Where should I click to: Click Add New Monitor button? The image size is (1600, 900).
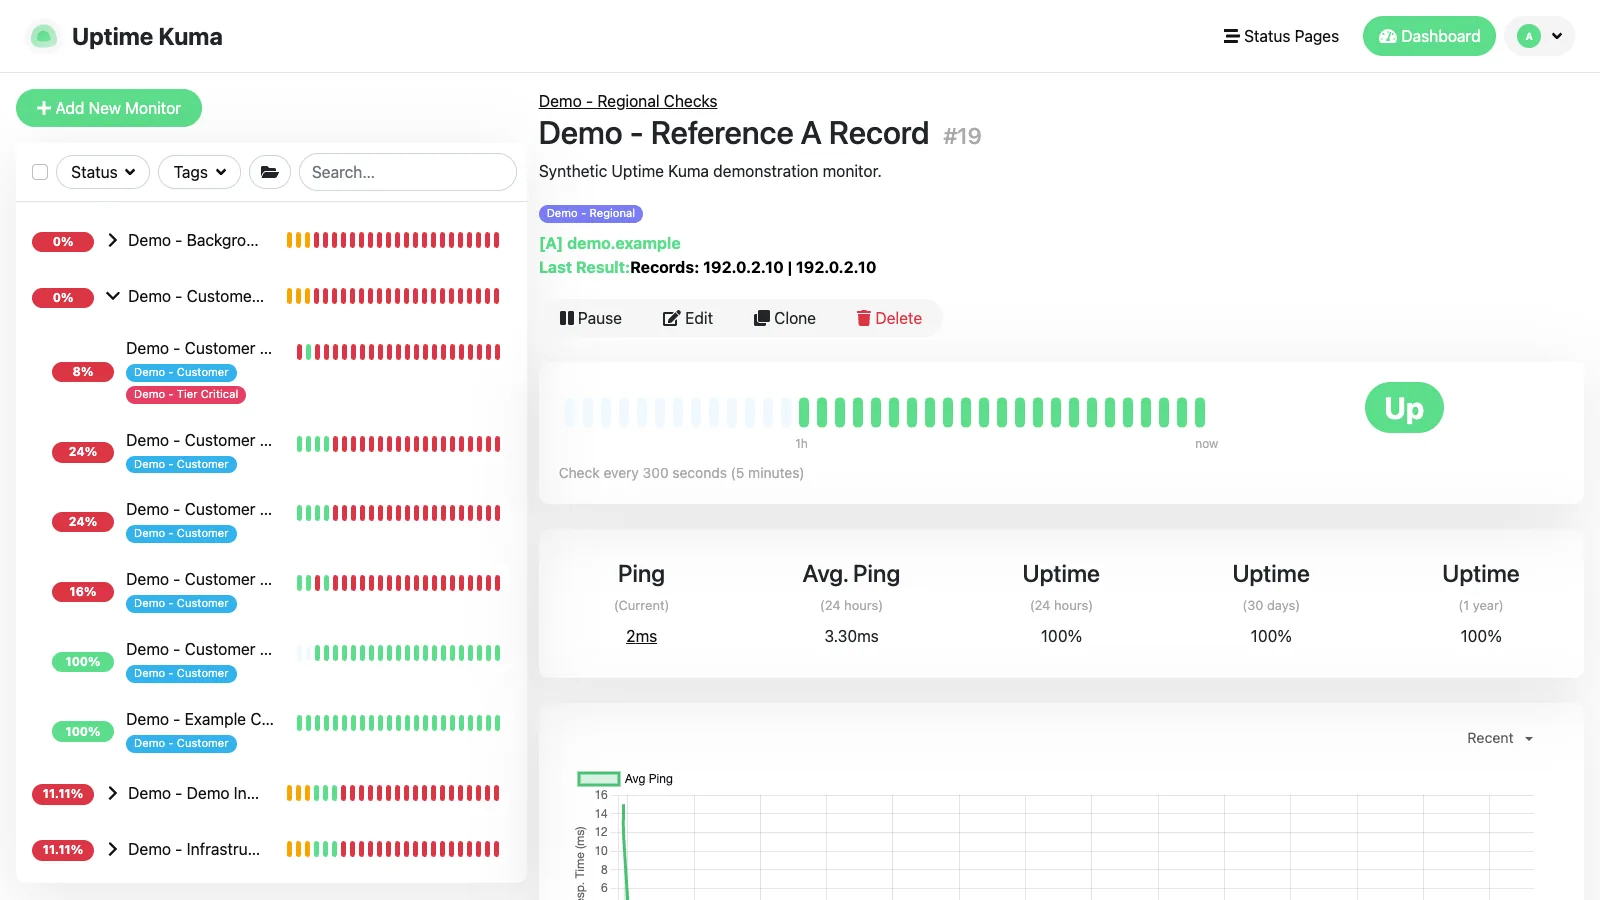pos(109,108)
